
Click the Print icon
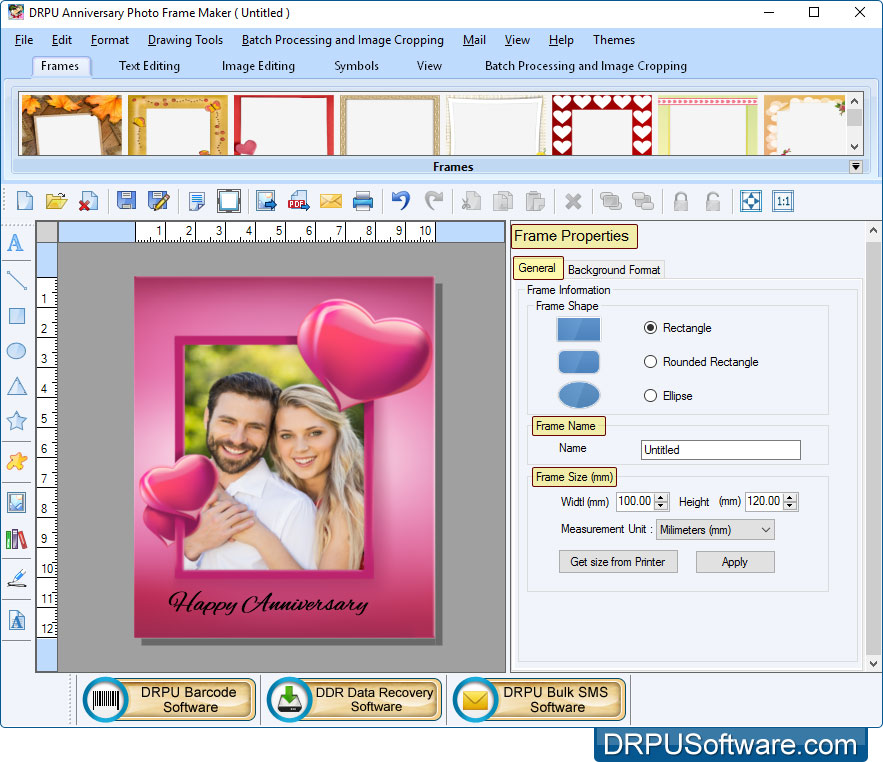(363, 201)
